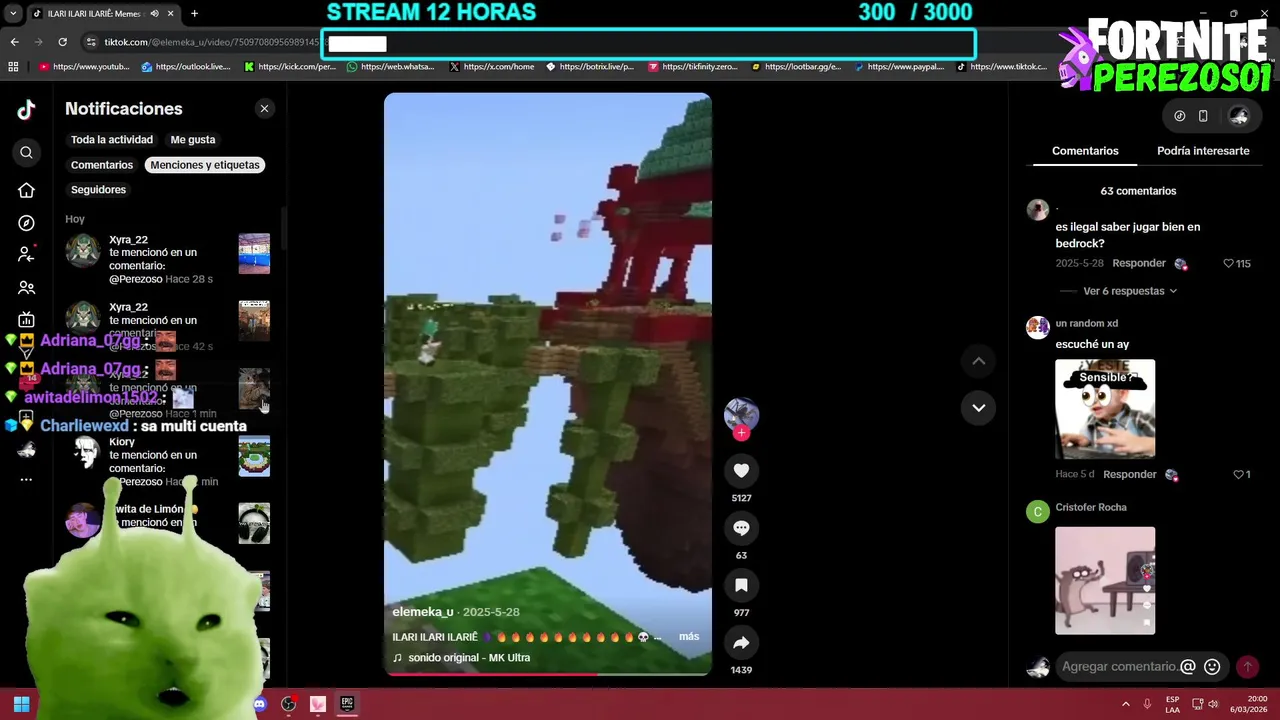This screenshot has height=720, width=1280.
Task: Open the video comments bubble icon
Action: pyautogui.click(x=741, y=528)
